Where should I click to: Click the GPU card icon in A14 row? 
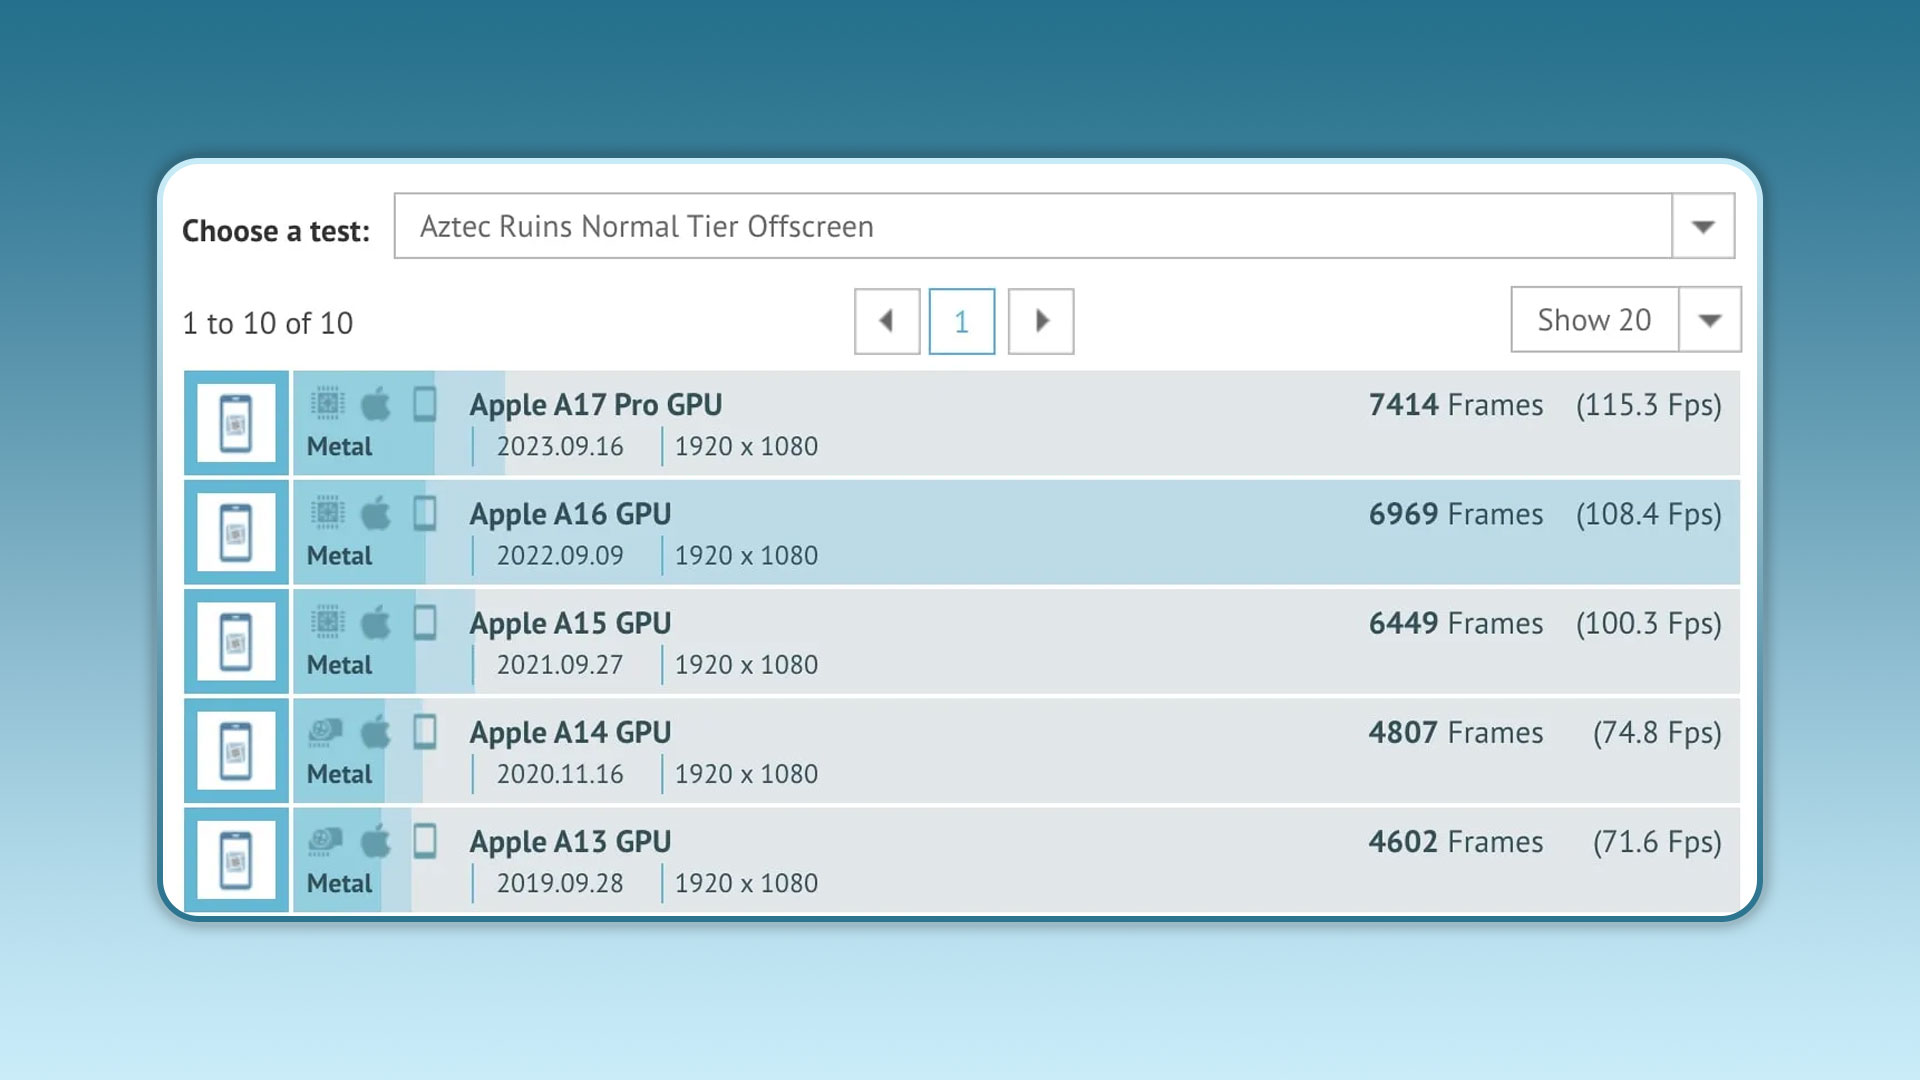pos(327,732)
